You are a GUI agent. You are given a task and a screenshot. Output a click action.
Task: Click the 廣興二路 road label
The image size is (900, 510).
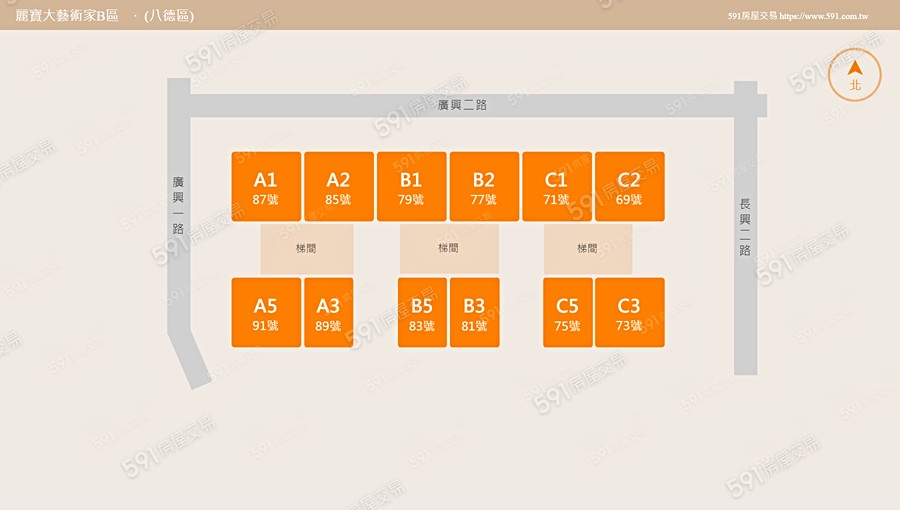tap(462, 105)
